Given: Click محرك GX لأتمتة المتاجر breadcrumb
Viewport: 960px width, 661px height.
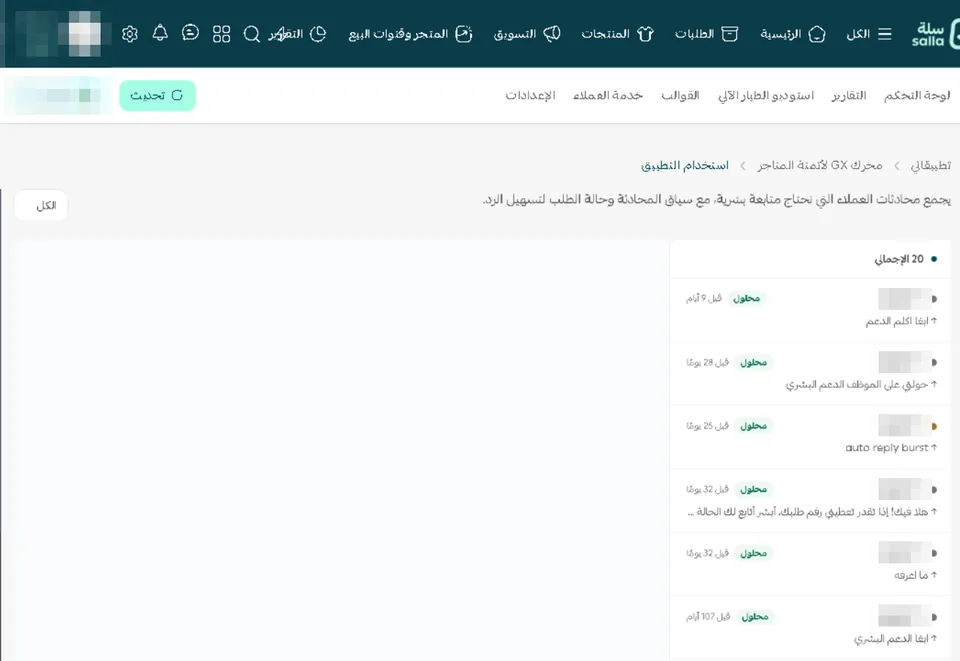Looking at the screenshot, I should click(x=820, y=165).
